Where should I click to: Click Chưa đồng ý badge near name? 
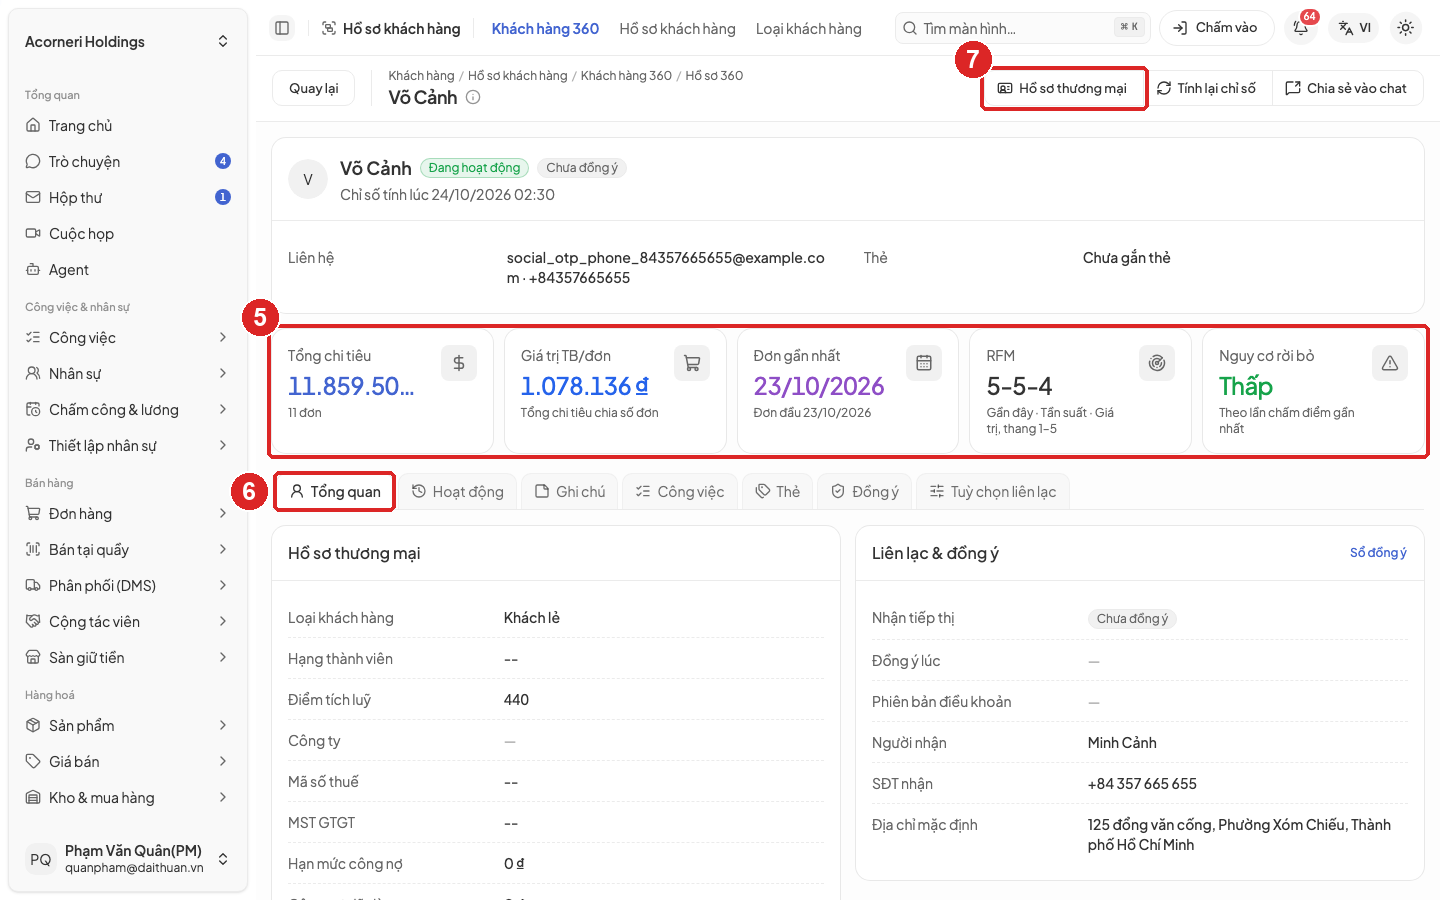[x=582, y=168]
